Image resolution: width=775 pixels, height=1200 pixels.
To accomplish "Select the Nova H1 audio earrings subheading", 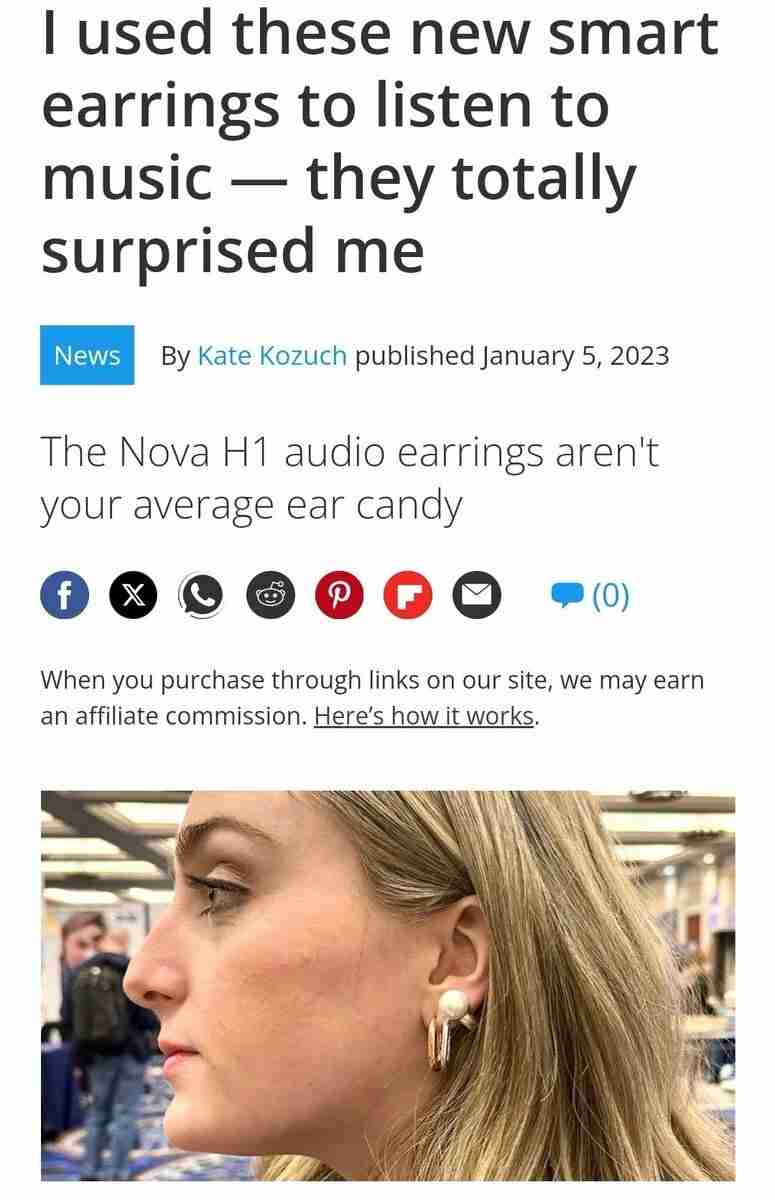I will click(x=350, y=479).
